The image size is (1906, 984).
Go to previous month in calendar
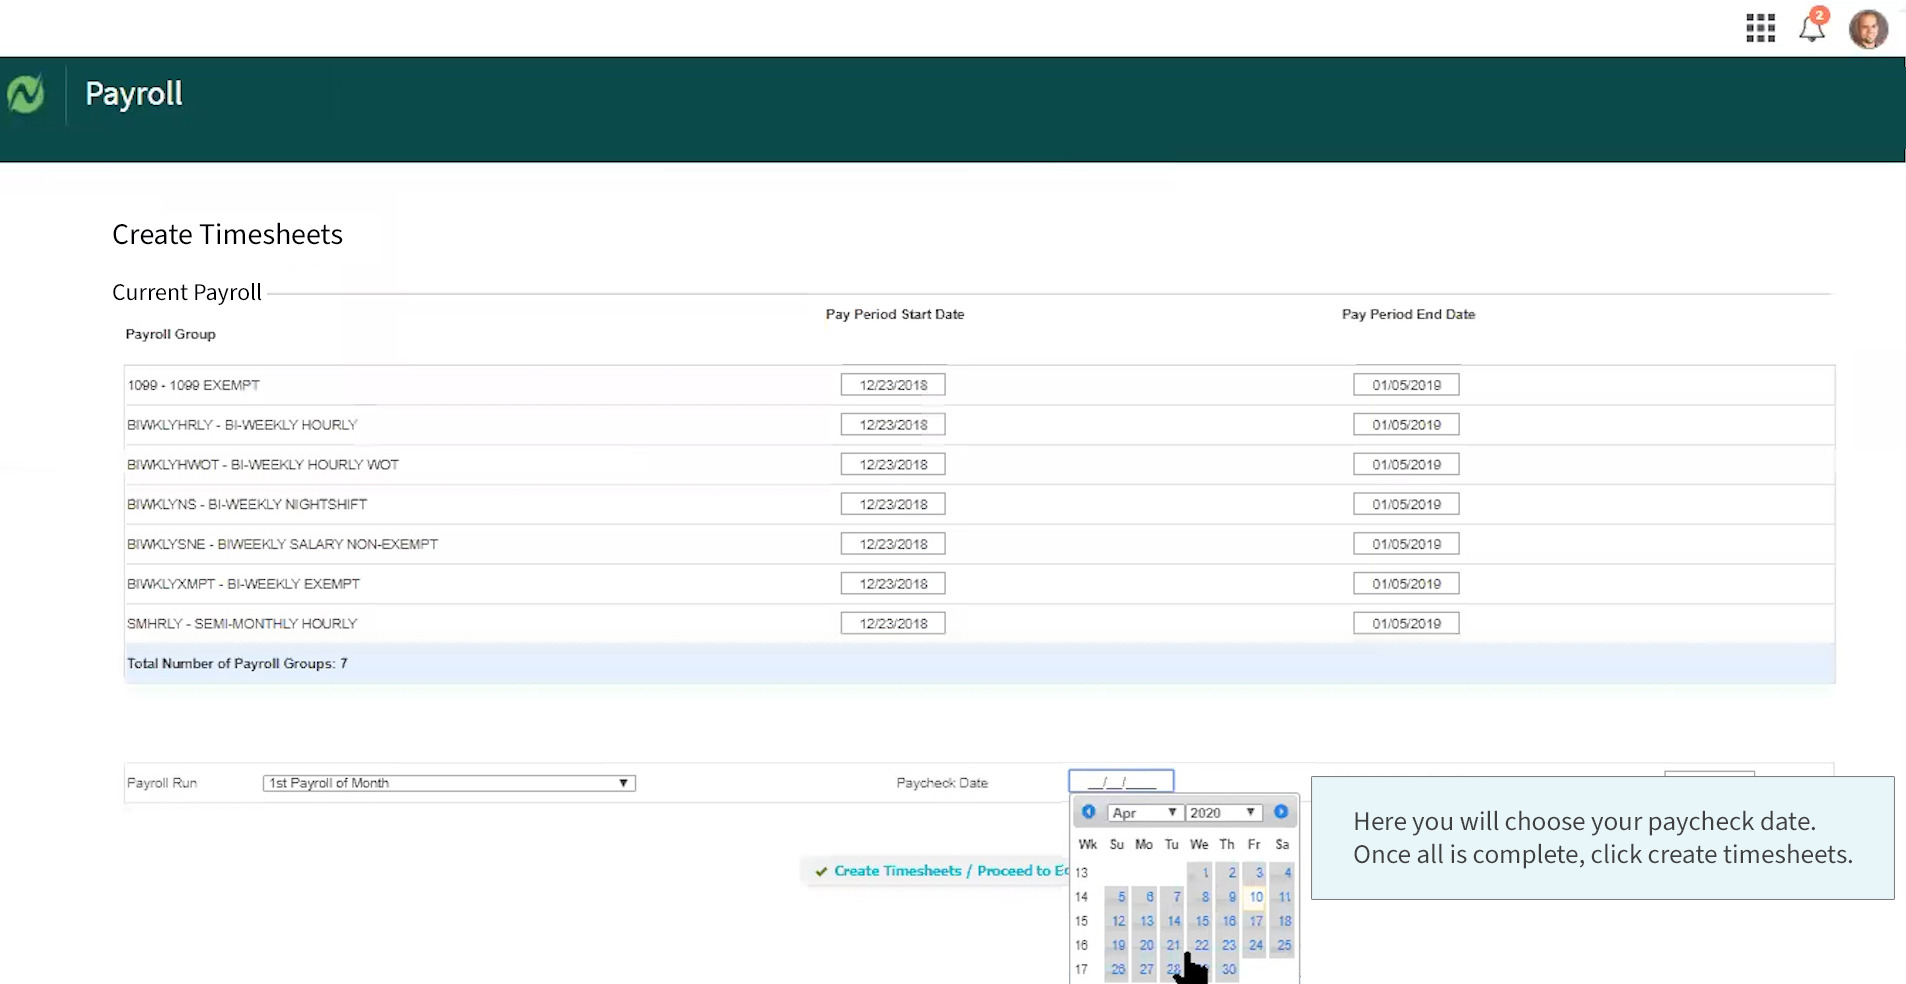click(1088, 812)
